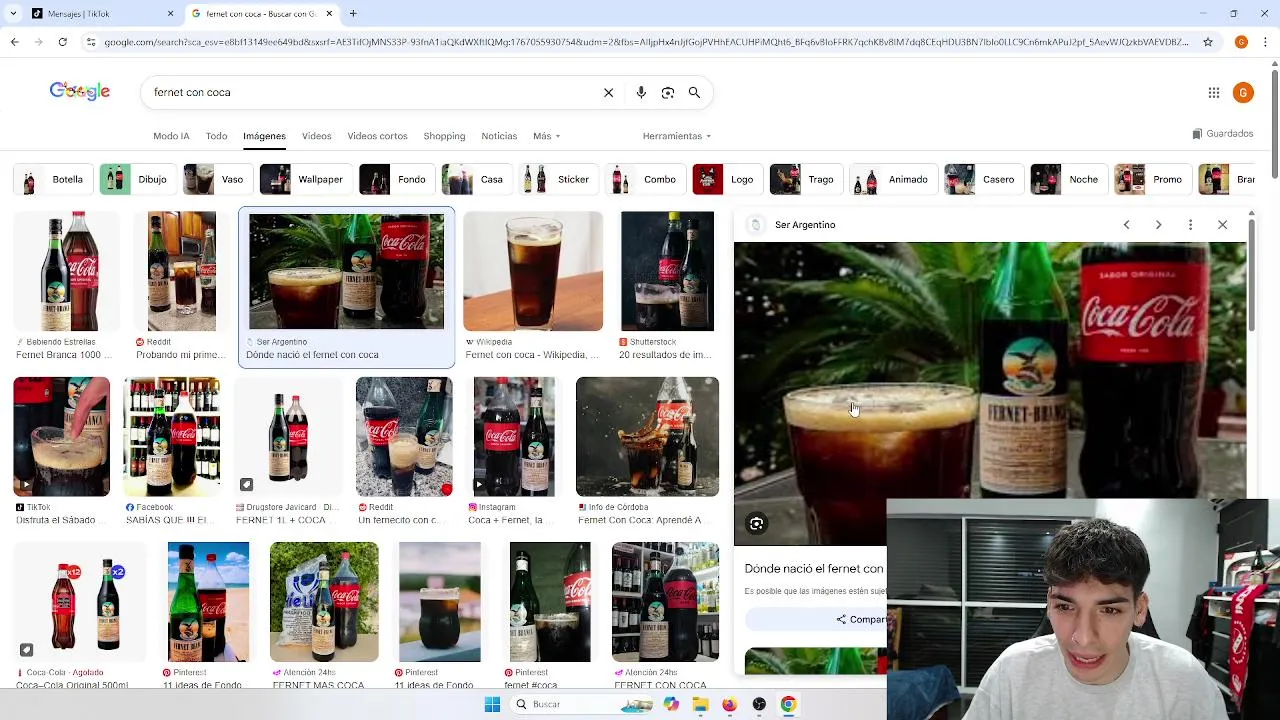Filter images by the Logo chip

point(727,180)
